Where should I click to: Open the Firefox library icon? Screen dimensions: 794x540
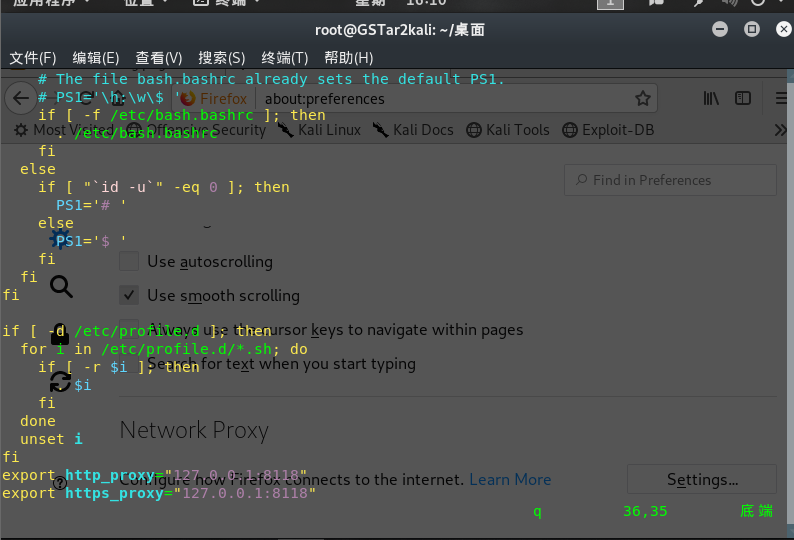[x=711, y=98]
